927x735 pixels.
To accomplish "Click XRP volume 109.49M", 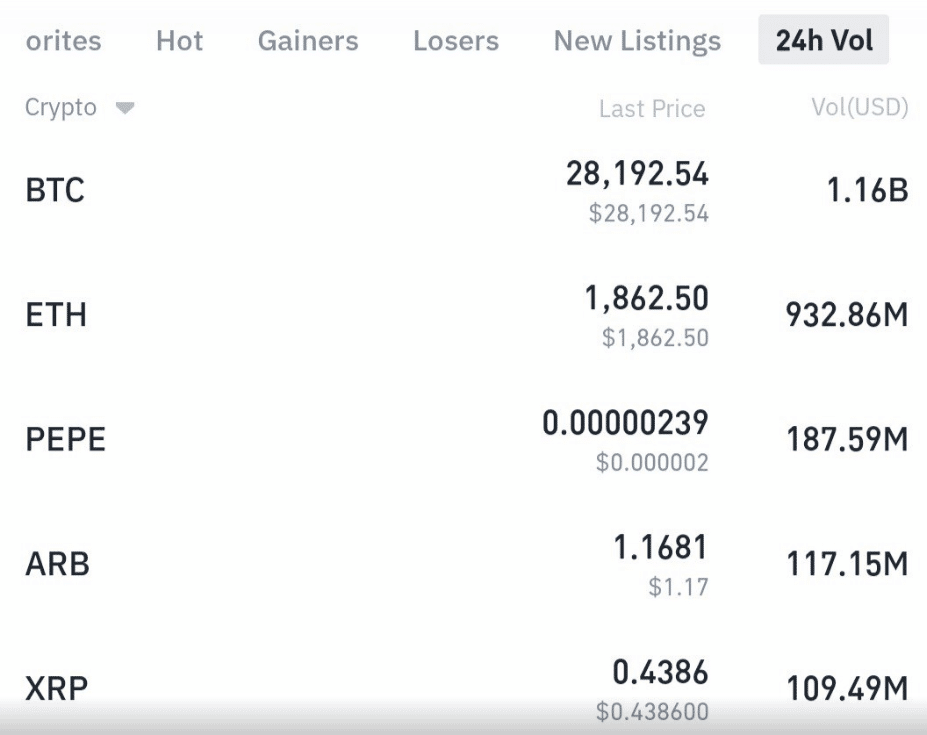I will [847, 688].
